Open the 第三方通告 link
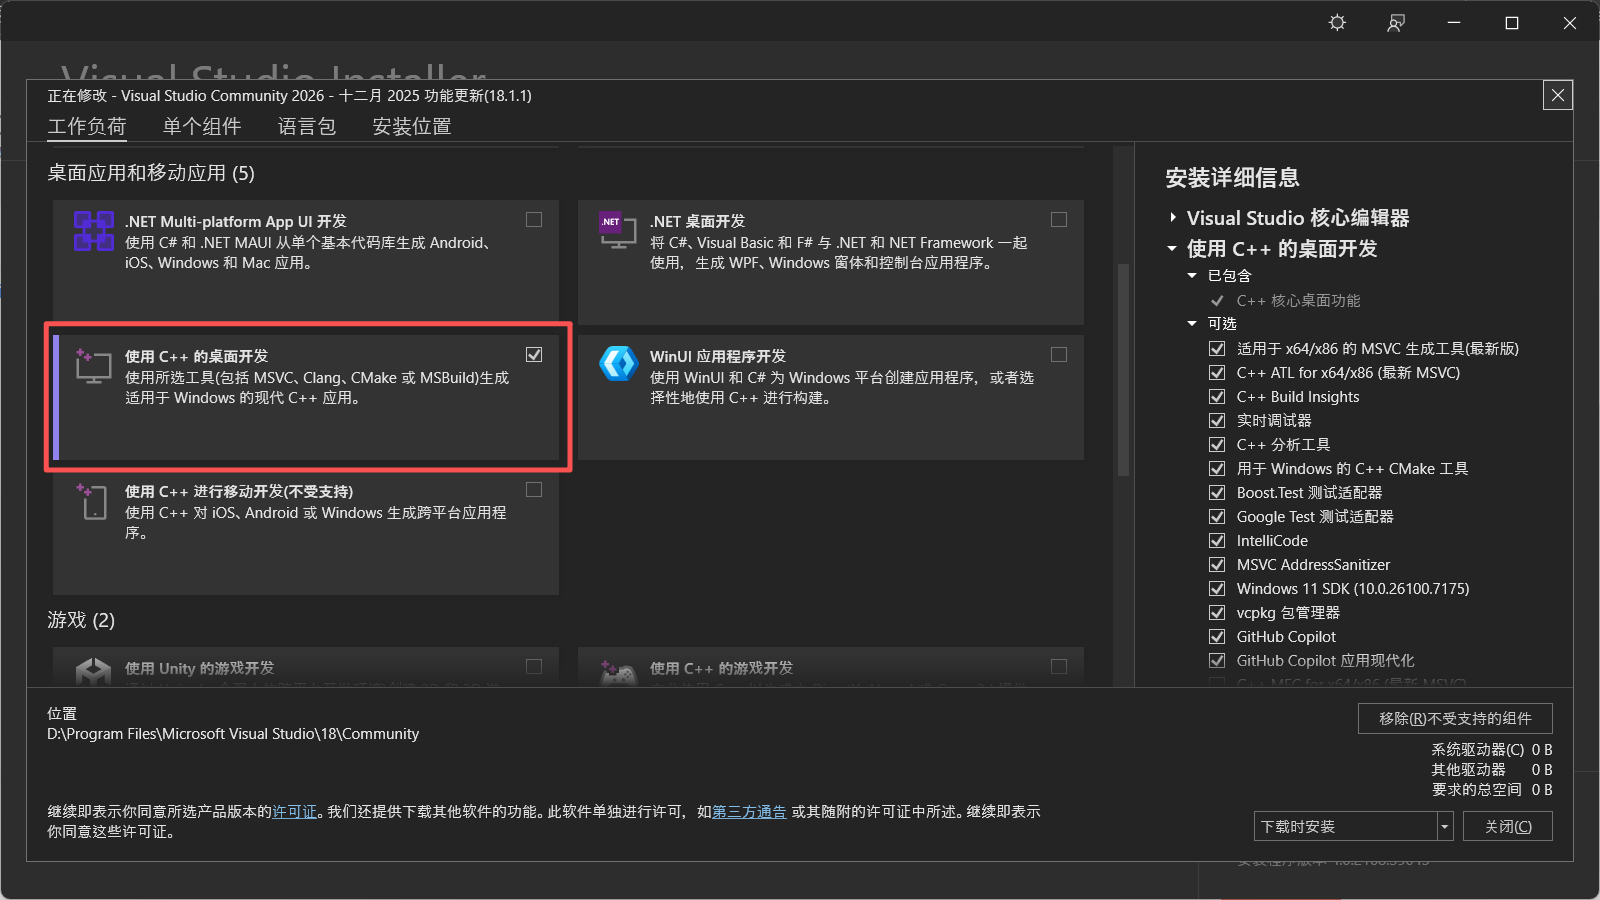Image resolution: width=1600 pixels, height=900 pixels. click(749, 812)
